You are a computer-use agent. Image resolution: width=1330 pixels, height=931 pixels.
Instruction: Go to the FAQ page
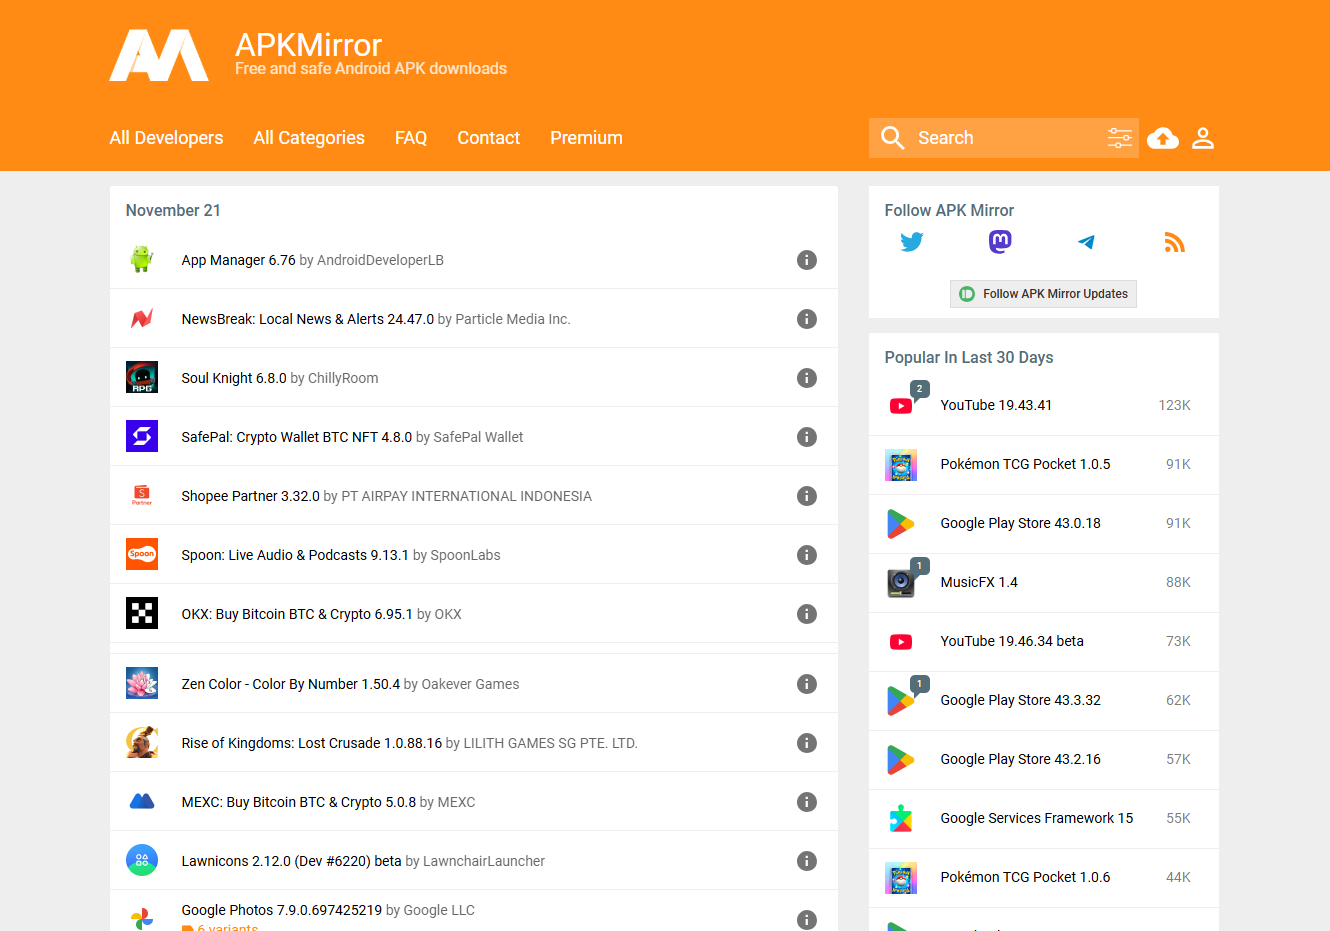411,138
